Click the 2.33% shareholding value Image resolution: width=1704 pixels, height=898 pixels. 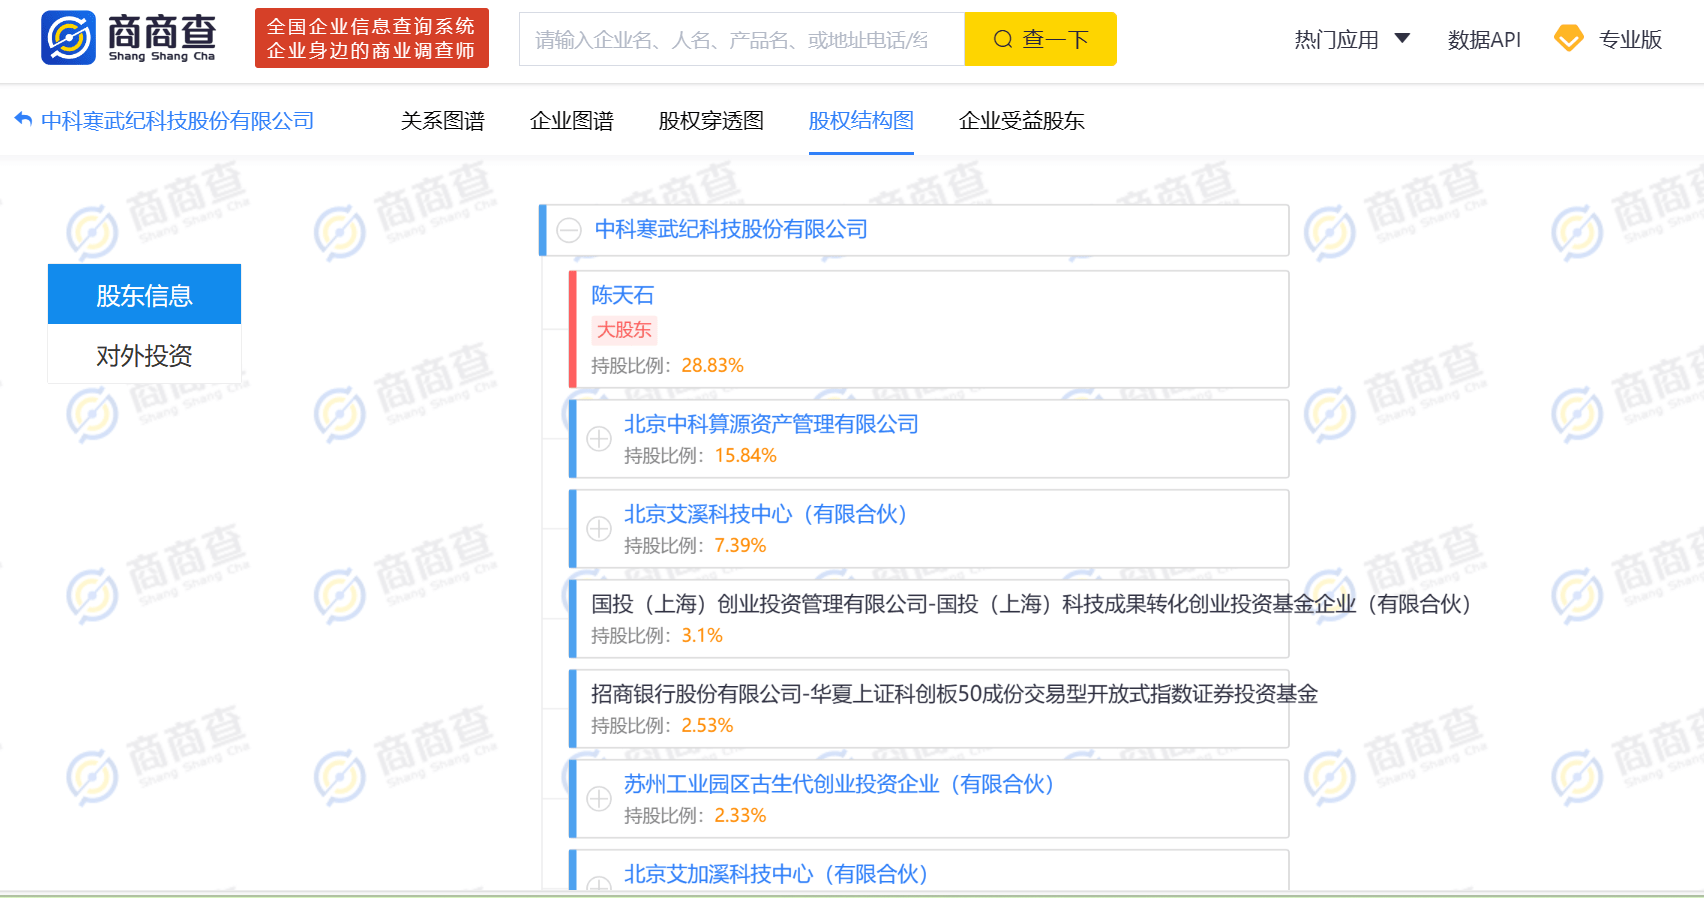point(740,815)
